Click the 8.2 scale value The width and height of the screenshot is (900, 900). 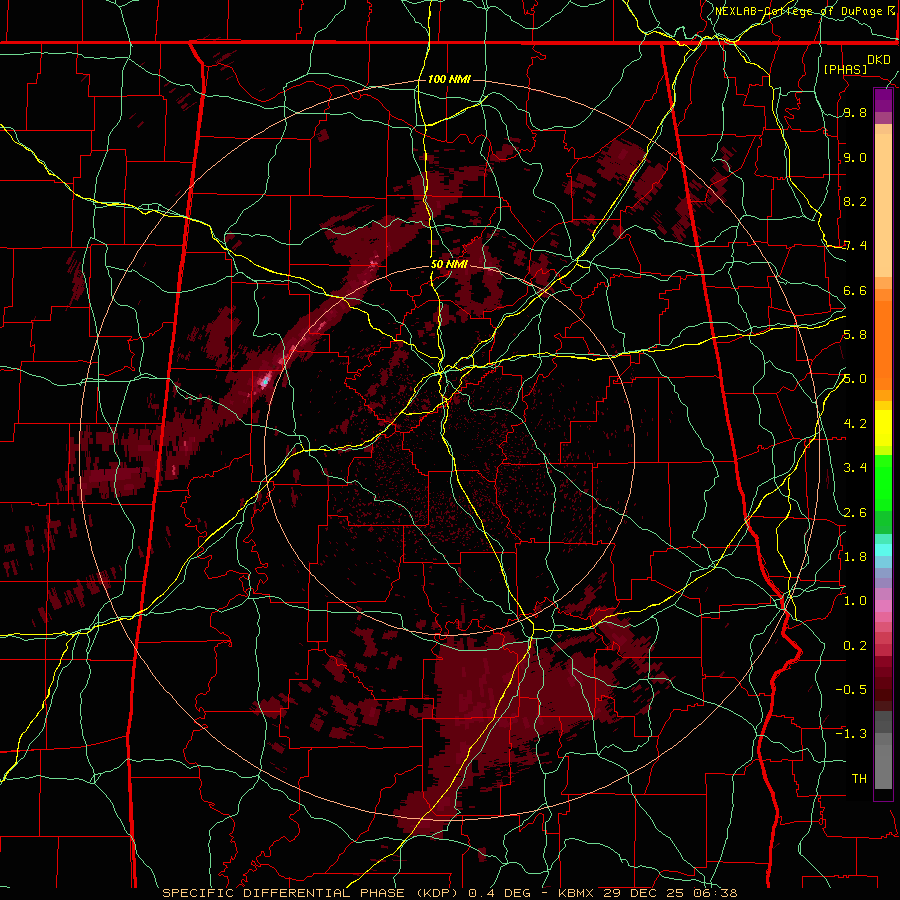coord(855,201)
